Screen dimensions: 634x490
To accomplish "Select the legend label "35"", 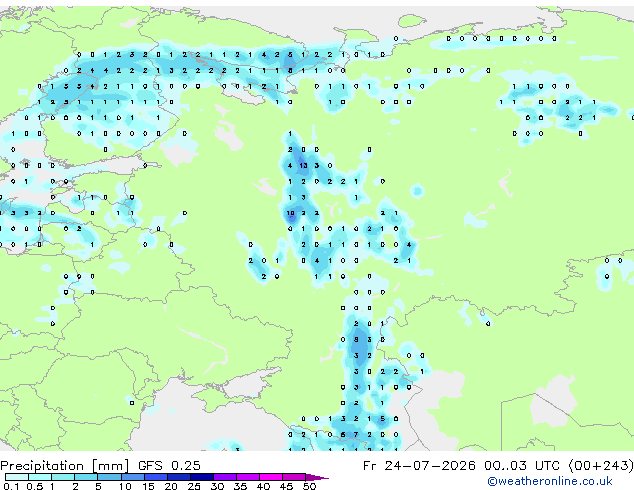I will point(240,486).
